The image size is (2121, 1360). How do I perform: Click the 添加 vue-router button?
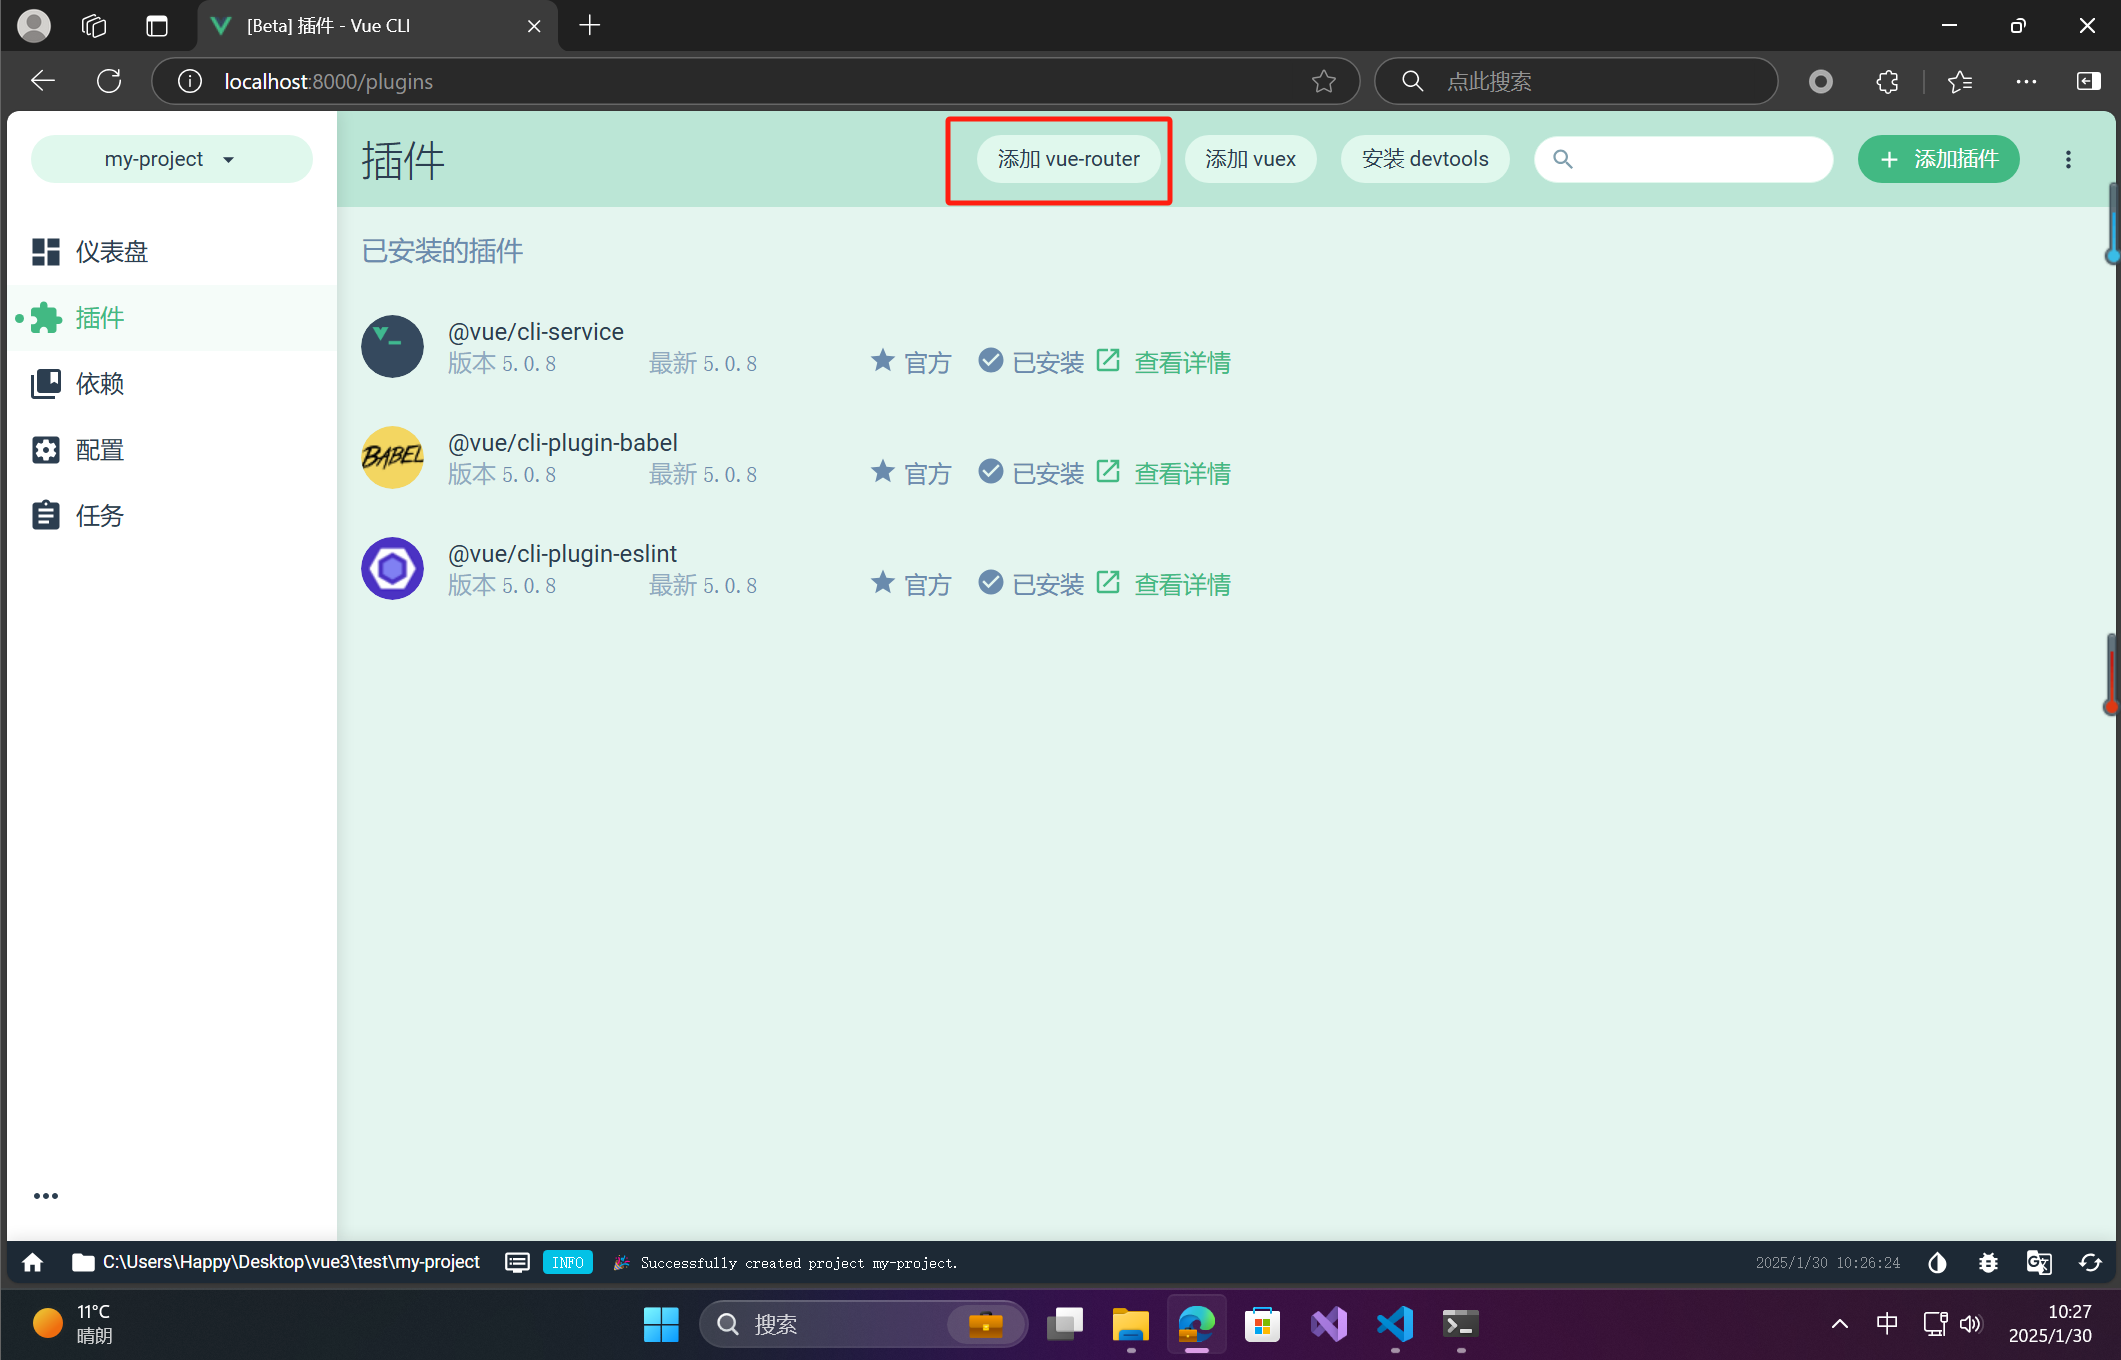tap(1067, 158)
